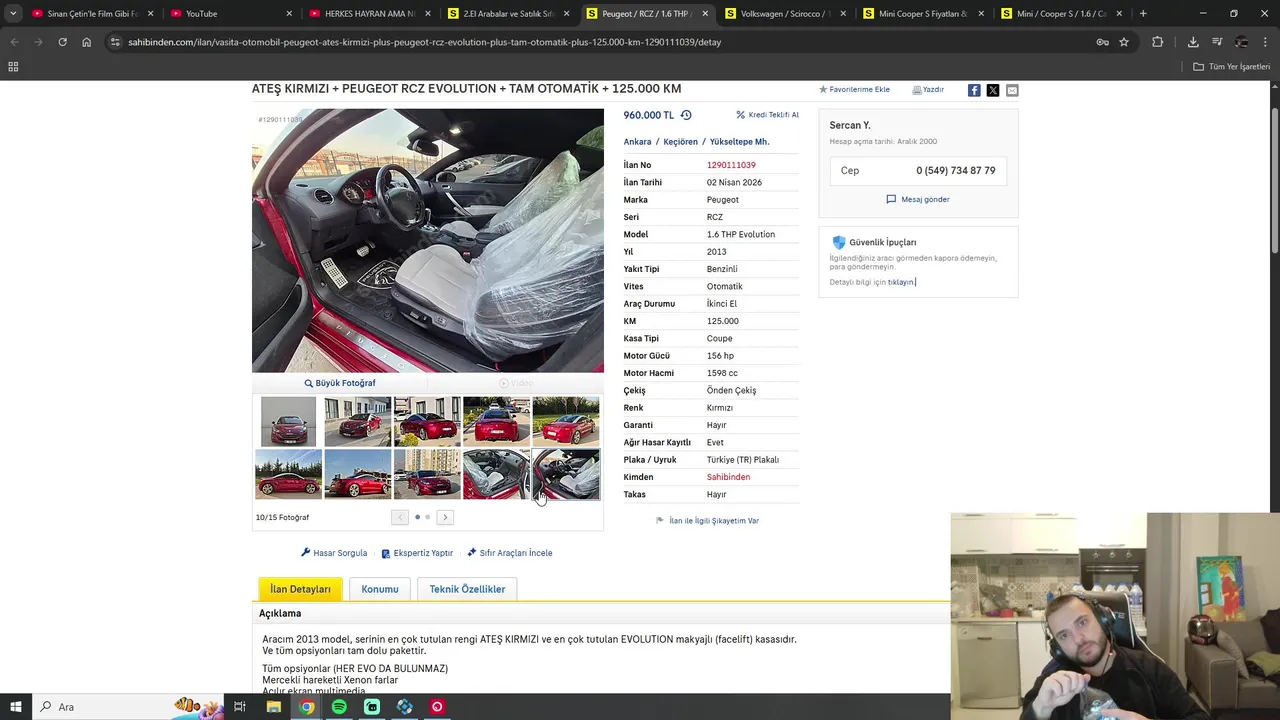Close the Peugeot RCZ browser tab
The height and width of the screenshot is (720, 1280).
pyautogui.click(x=705, y=14)
